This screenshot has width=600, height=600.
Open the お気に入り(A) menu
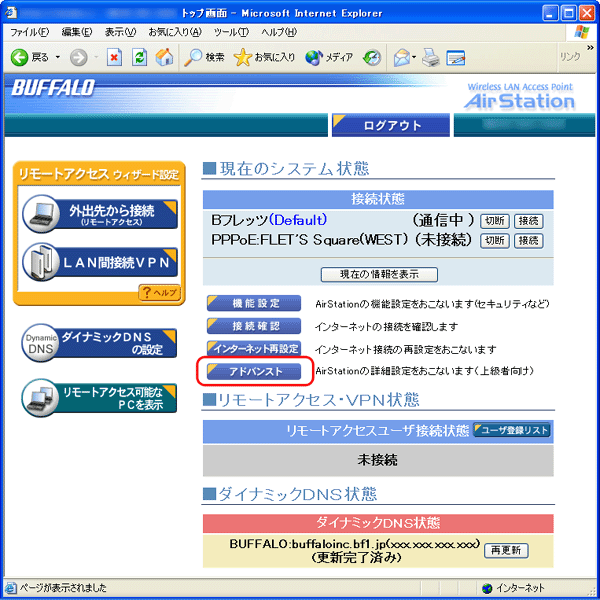(x=175, y=32)
